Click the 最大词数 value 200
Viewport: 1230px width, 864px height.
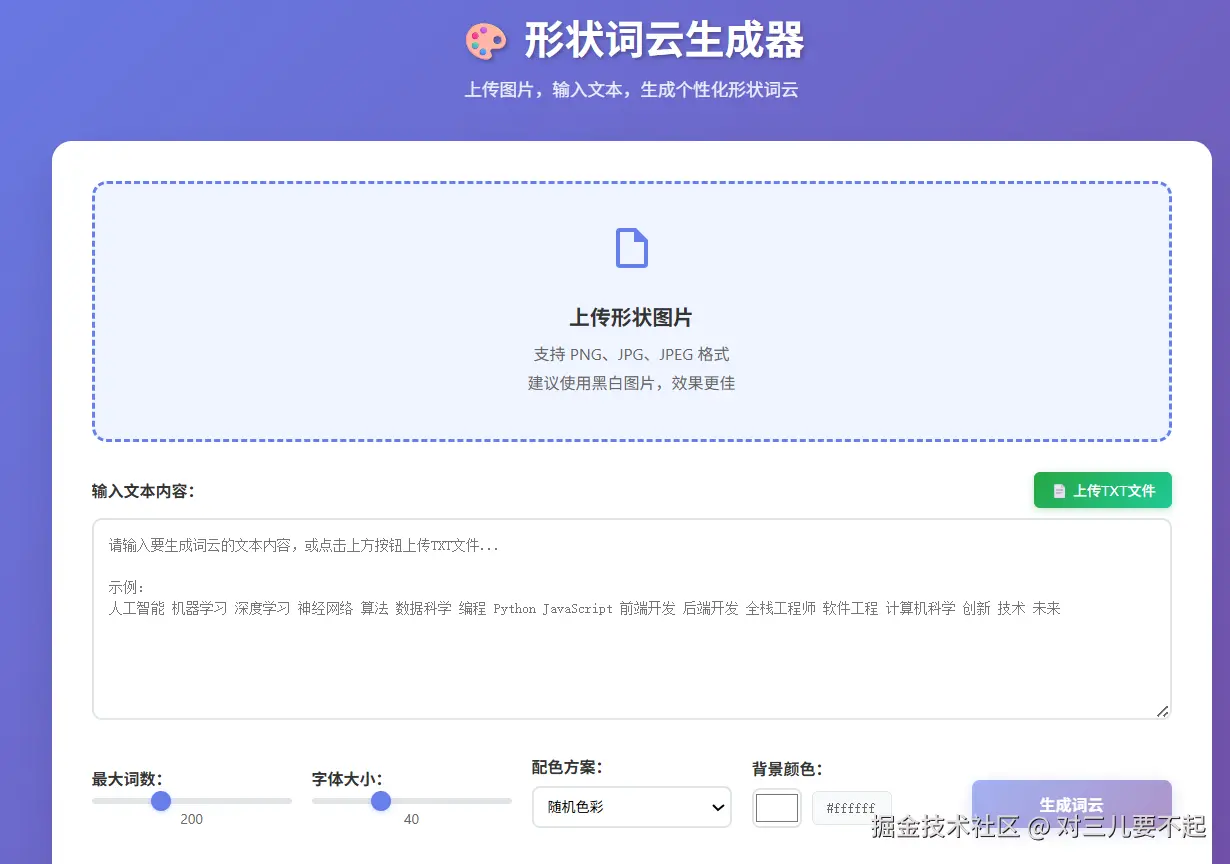(191, 819)
